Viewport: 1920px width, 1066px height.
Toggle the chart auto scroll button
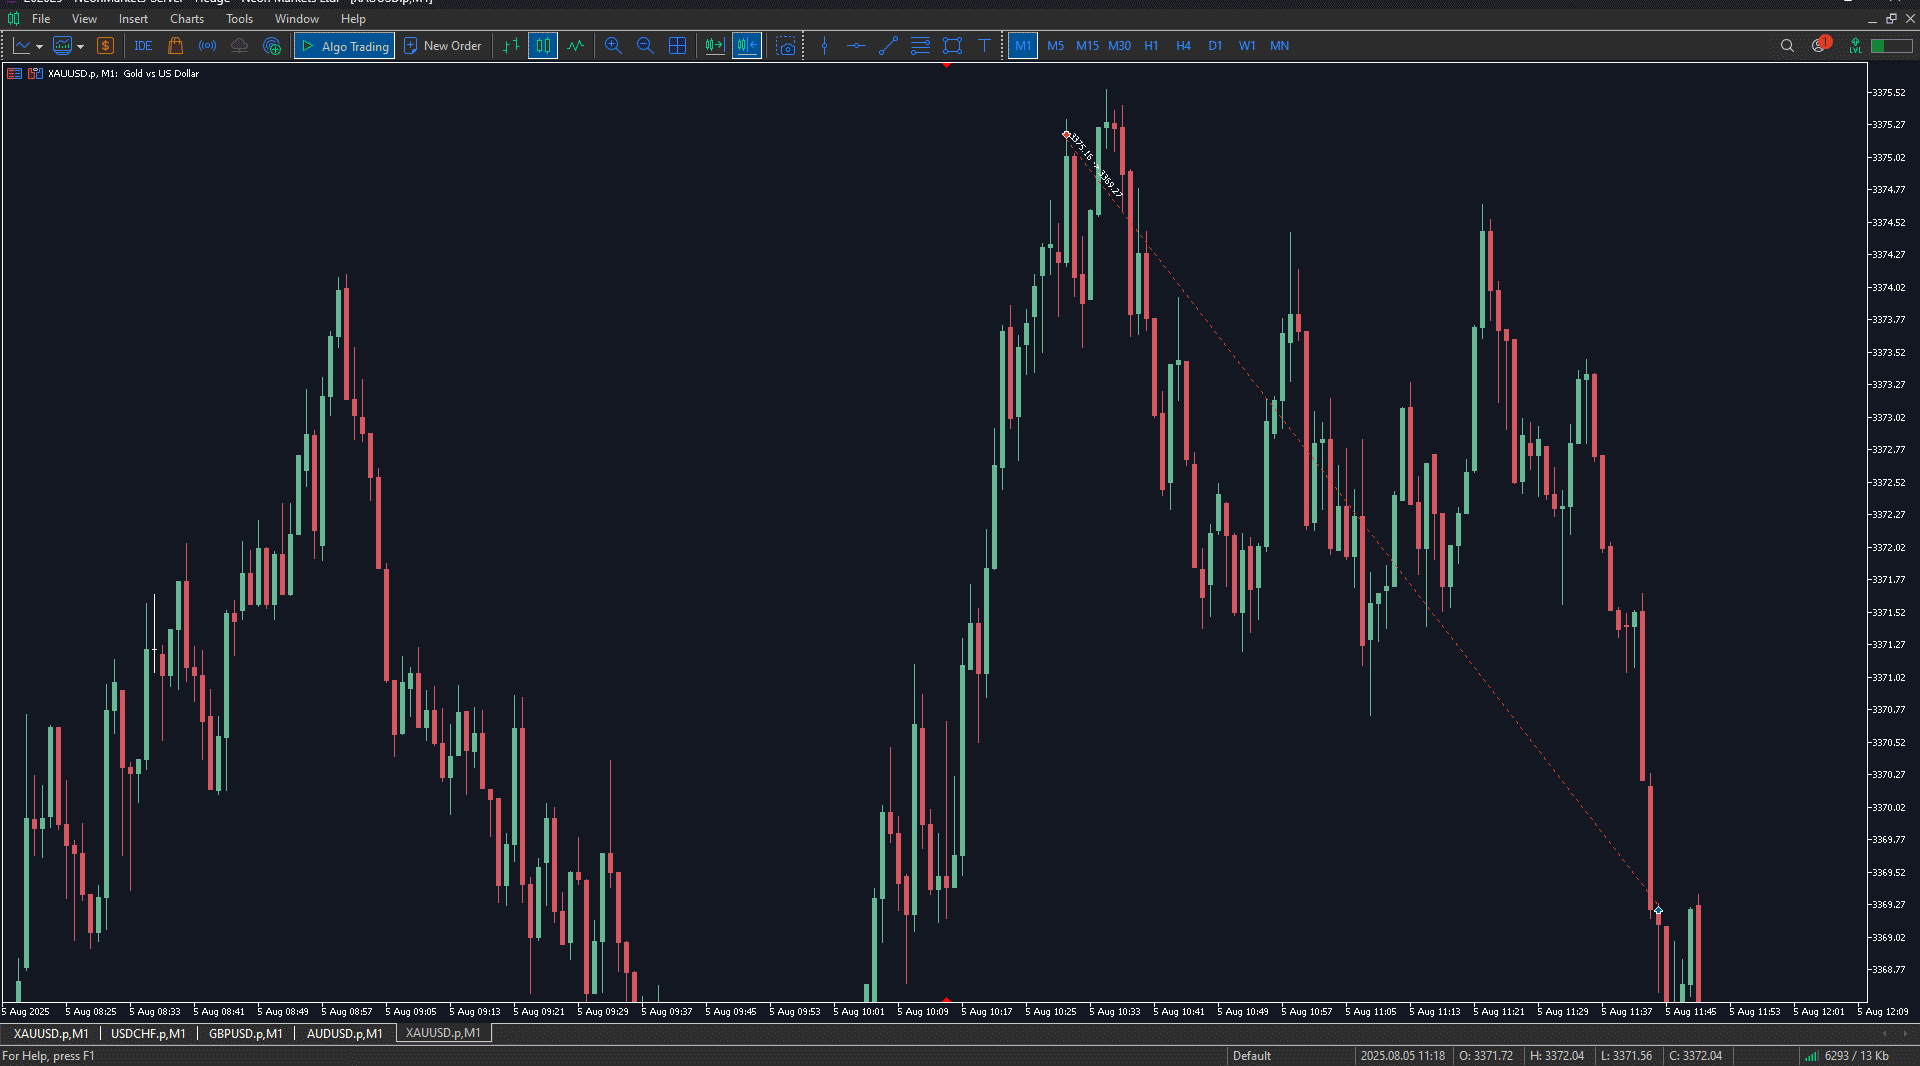(714, 46)
